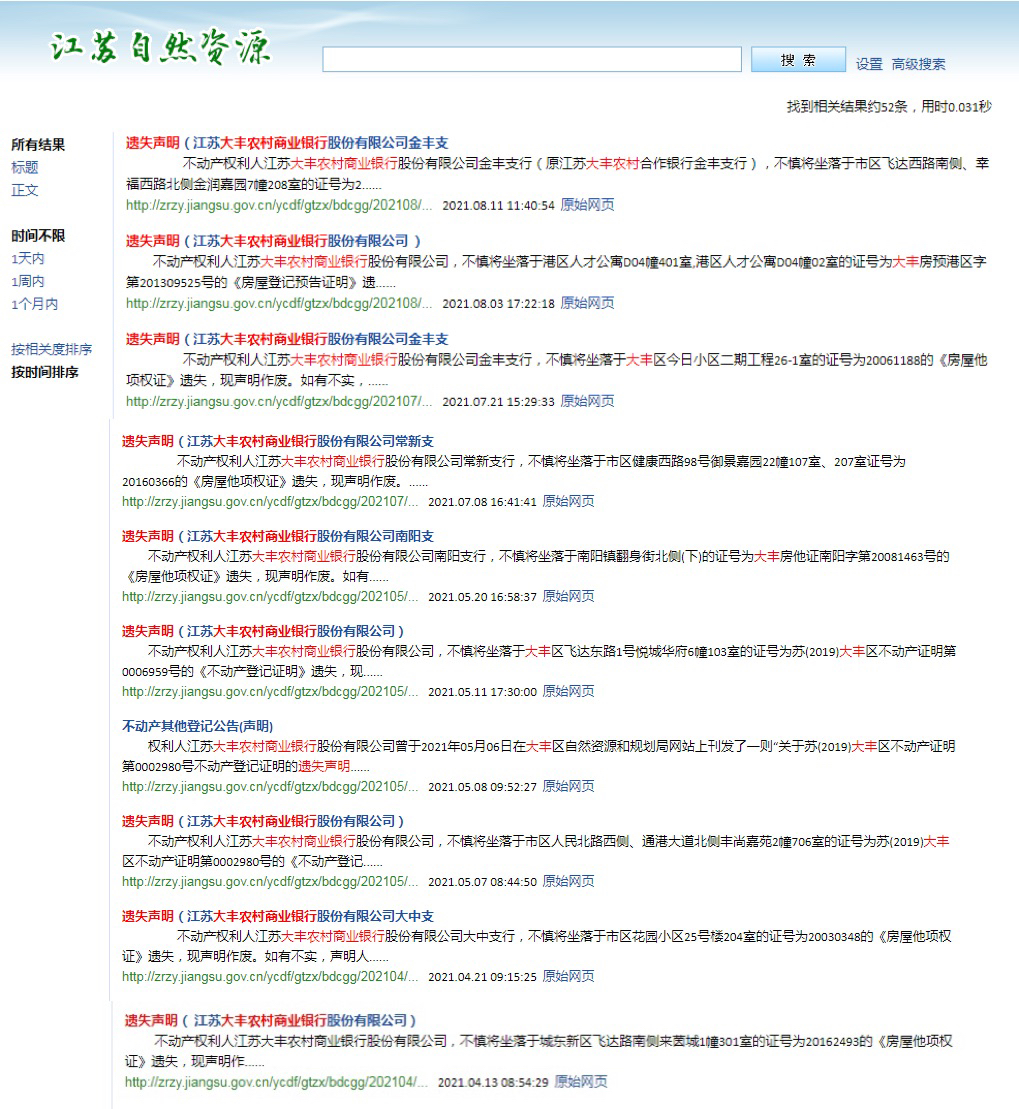Select the 所有结果 filter
The image size is (1019, 1109).
38,145
